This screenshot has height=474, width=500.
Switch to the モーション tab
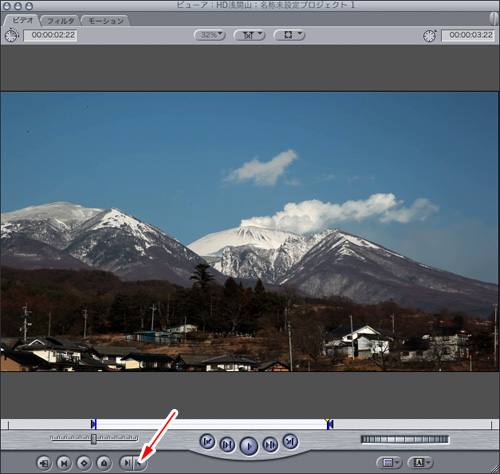(x=106, y=21)
